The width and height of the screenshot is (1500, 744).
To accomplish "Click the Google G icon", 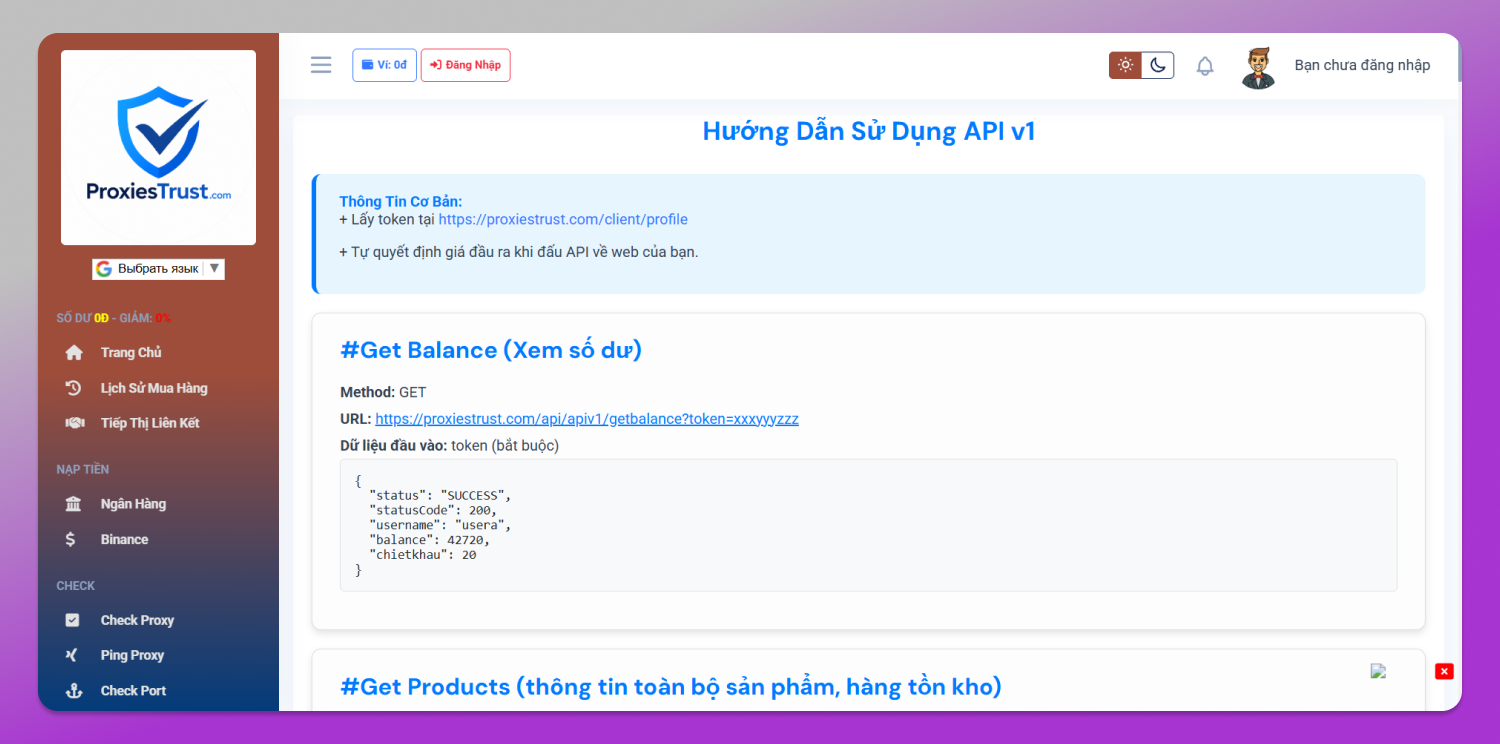I will click(x=103, y=269).
